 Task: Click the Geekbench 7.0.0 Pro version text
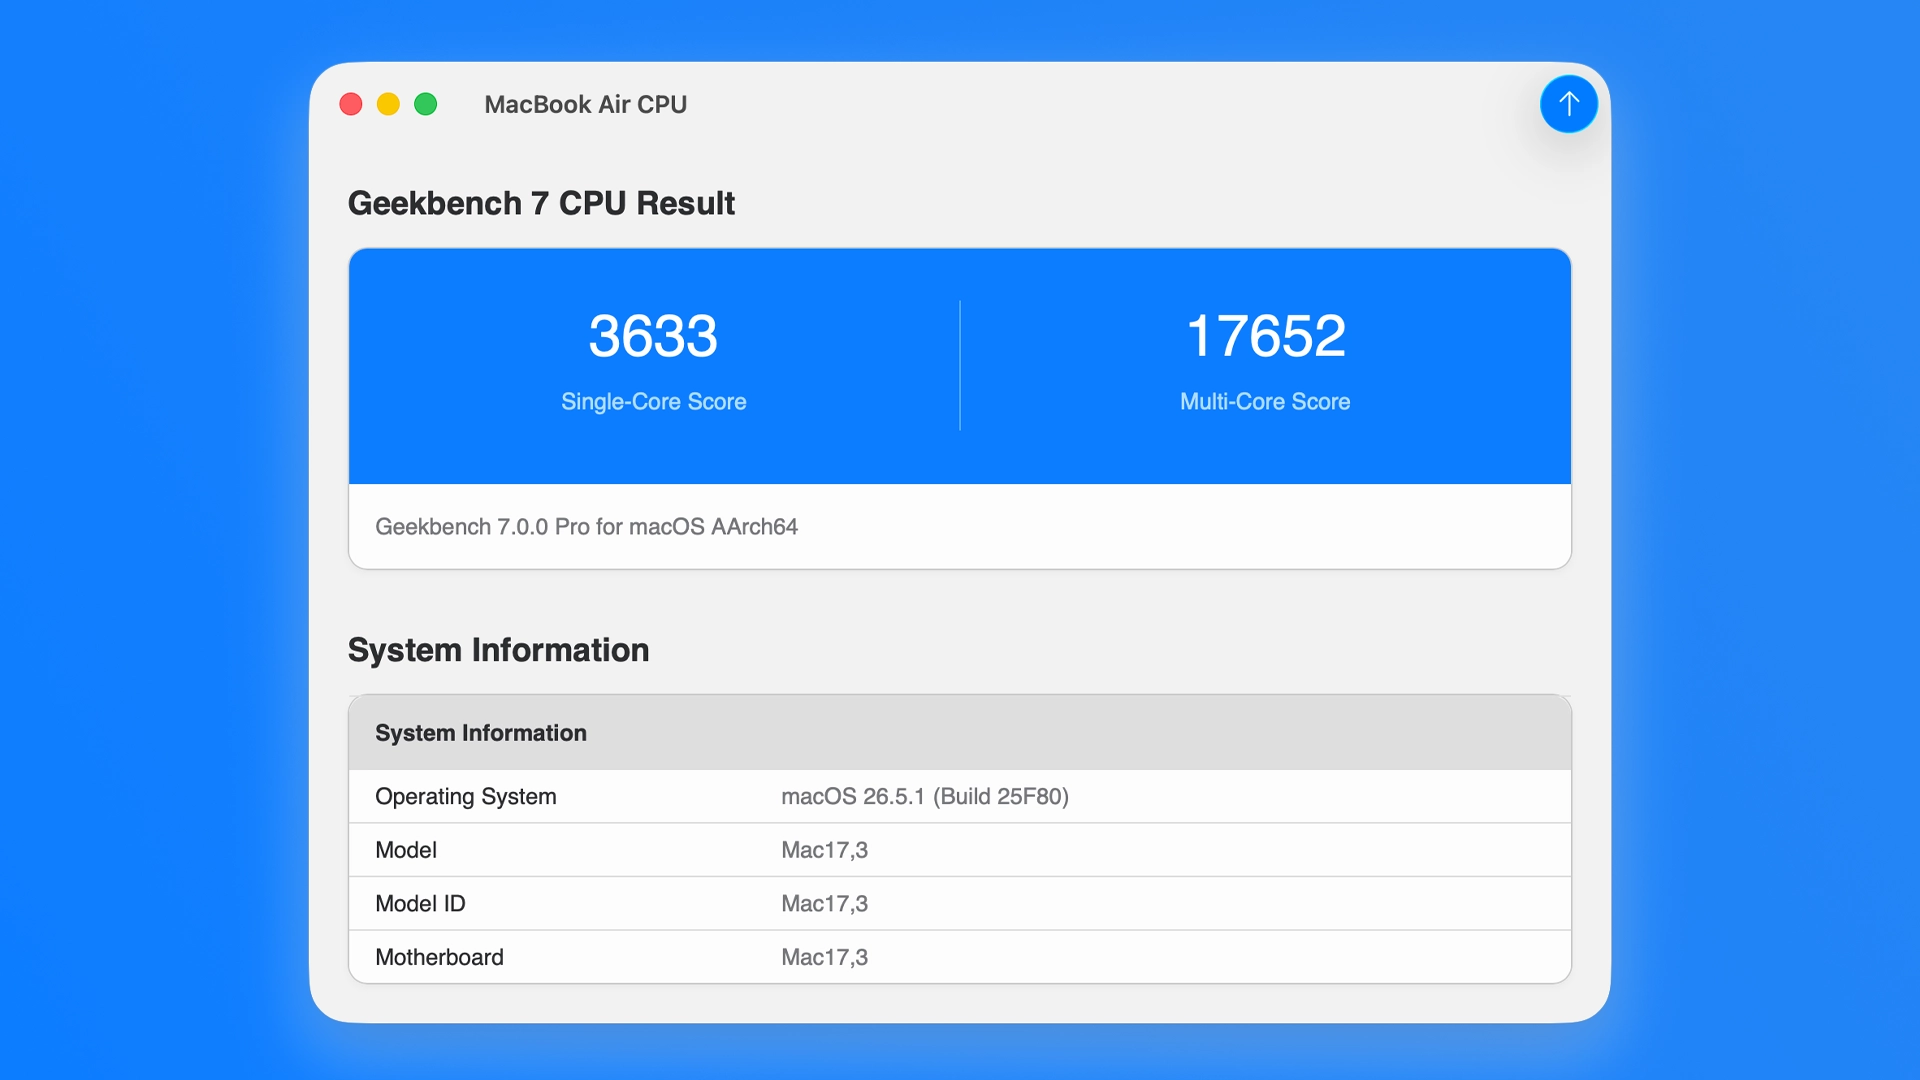pos(586,527)
